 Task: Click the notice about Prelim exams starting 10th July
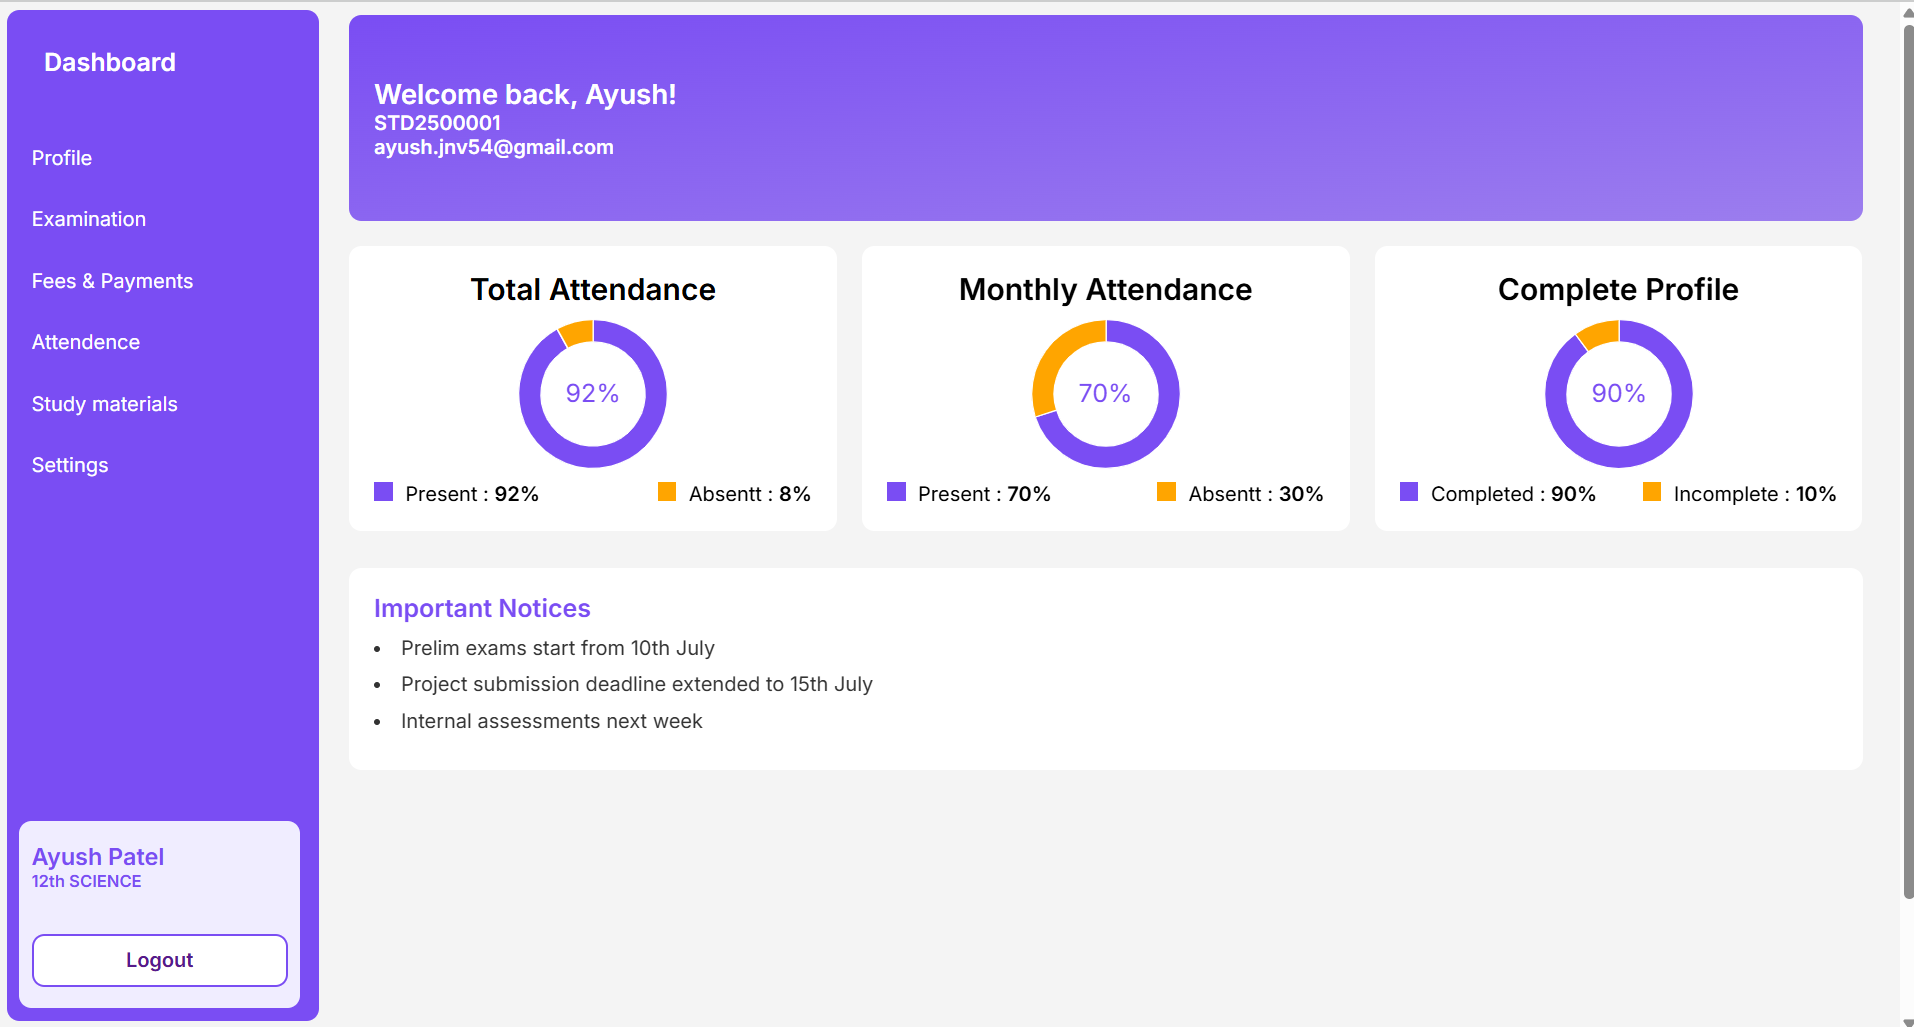557,648
